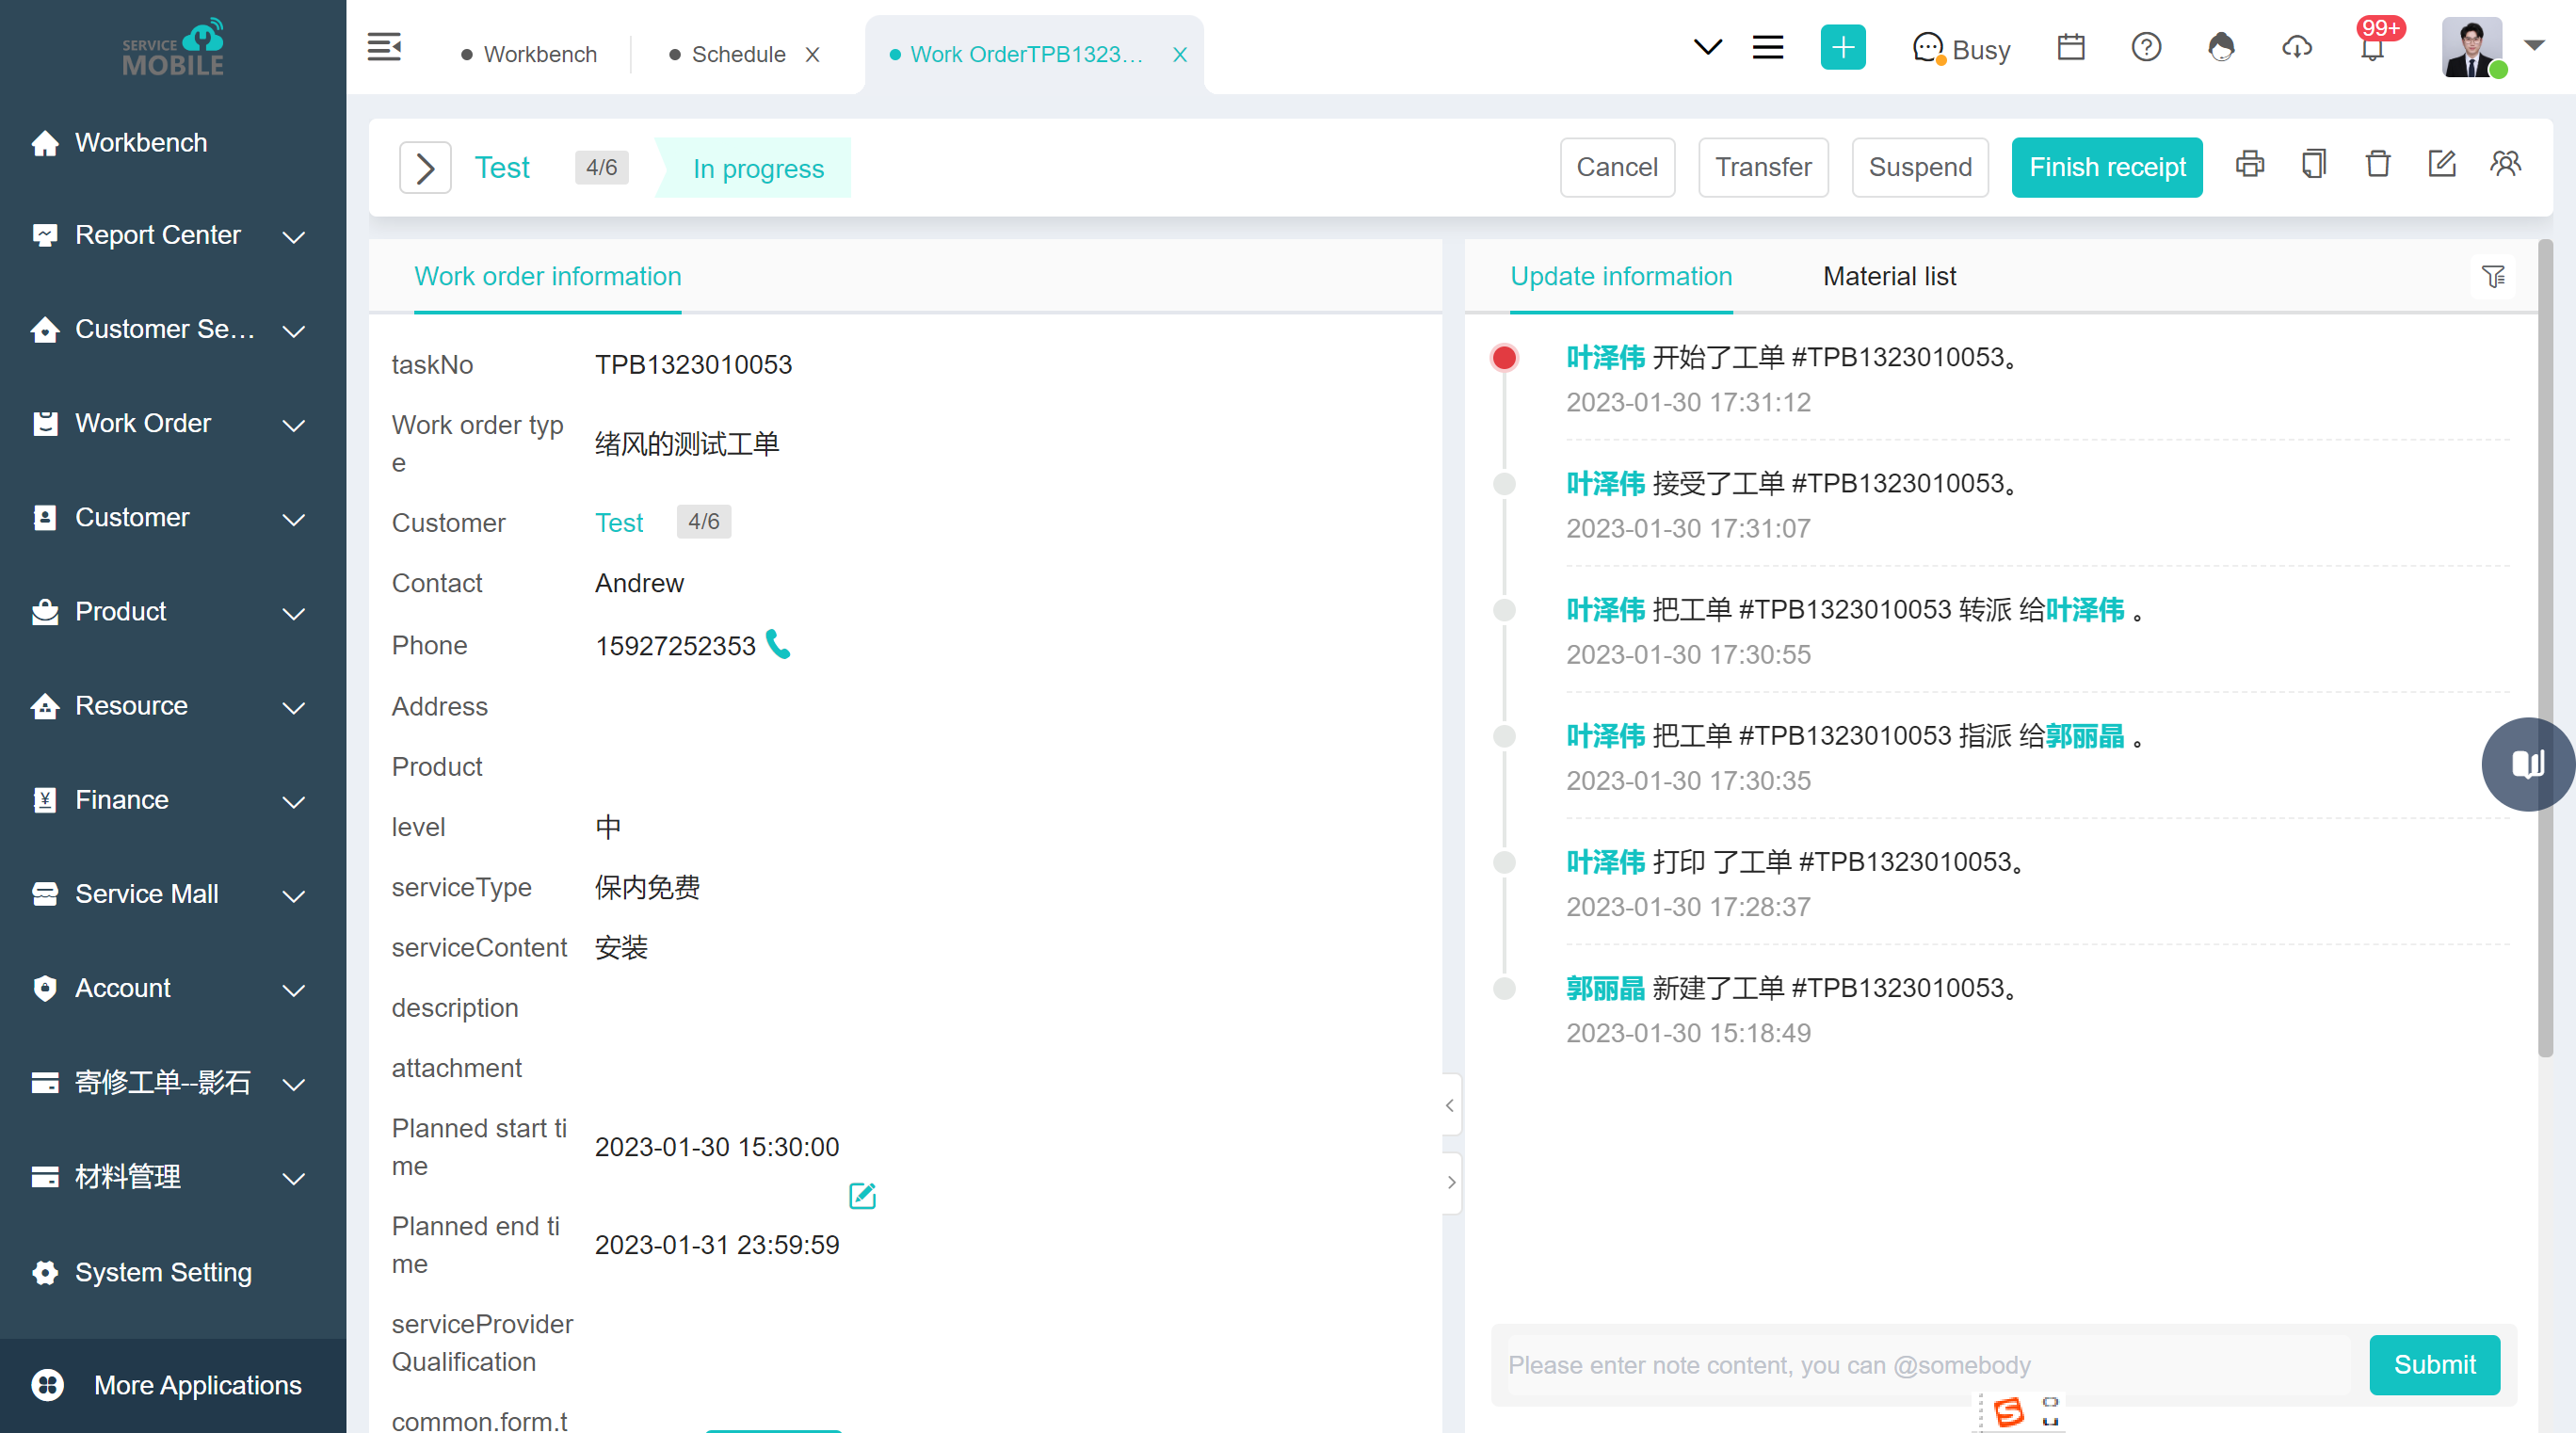Copy the work order
This screenshot has width=2576, height=1433.
[2313, 164]
